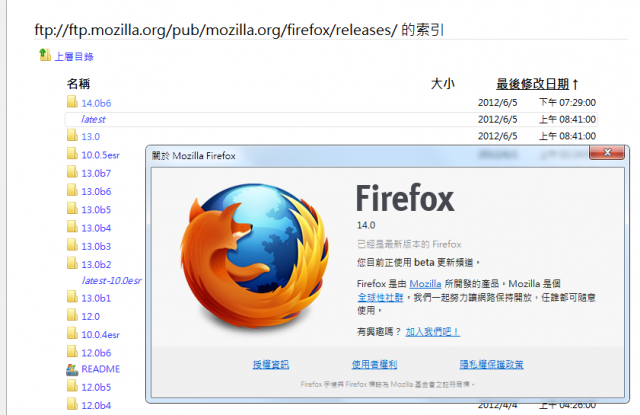Image resolution: width=640 pixels, height=415 pixels.
Task: Open 隱私權保護政策 privacy policy link
Action: click(491, 364)
